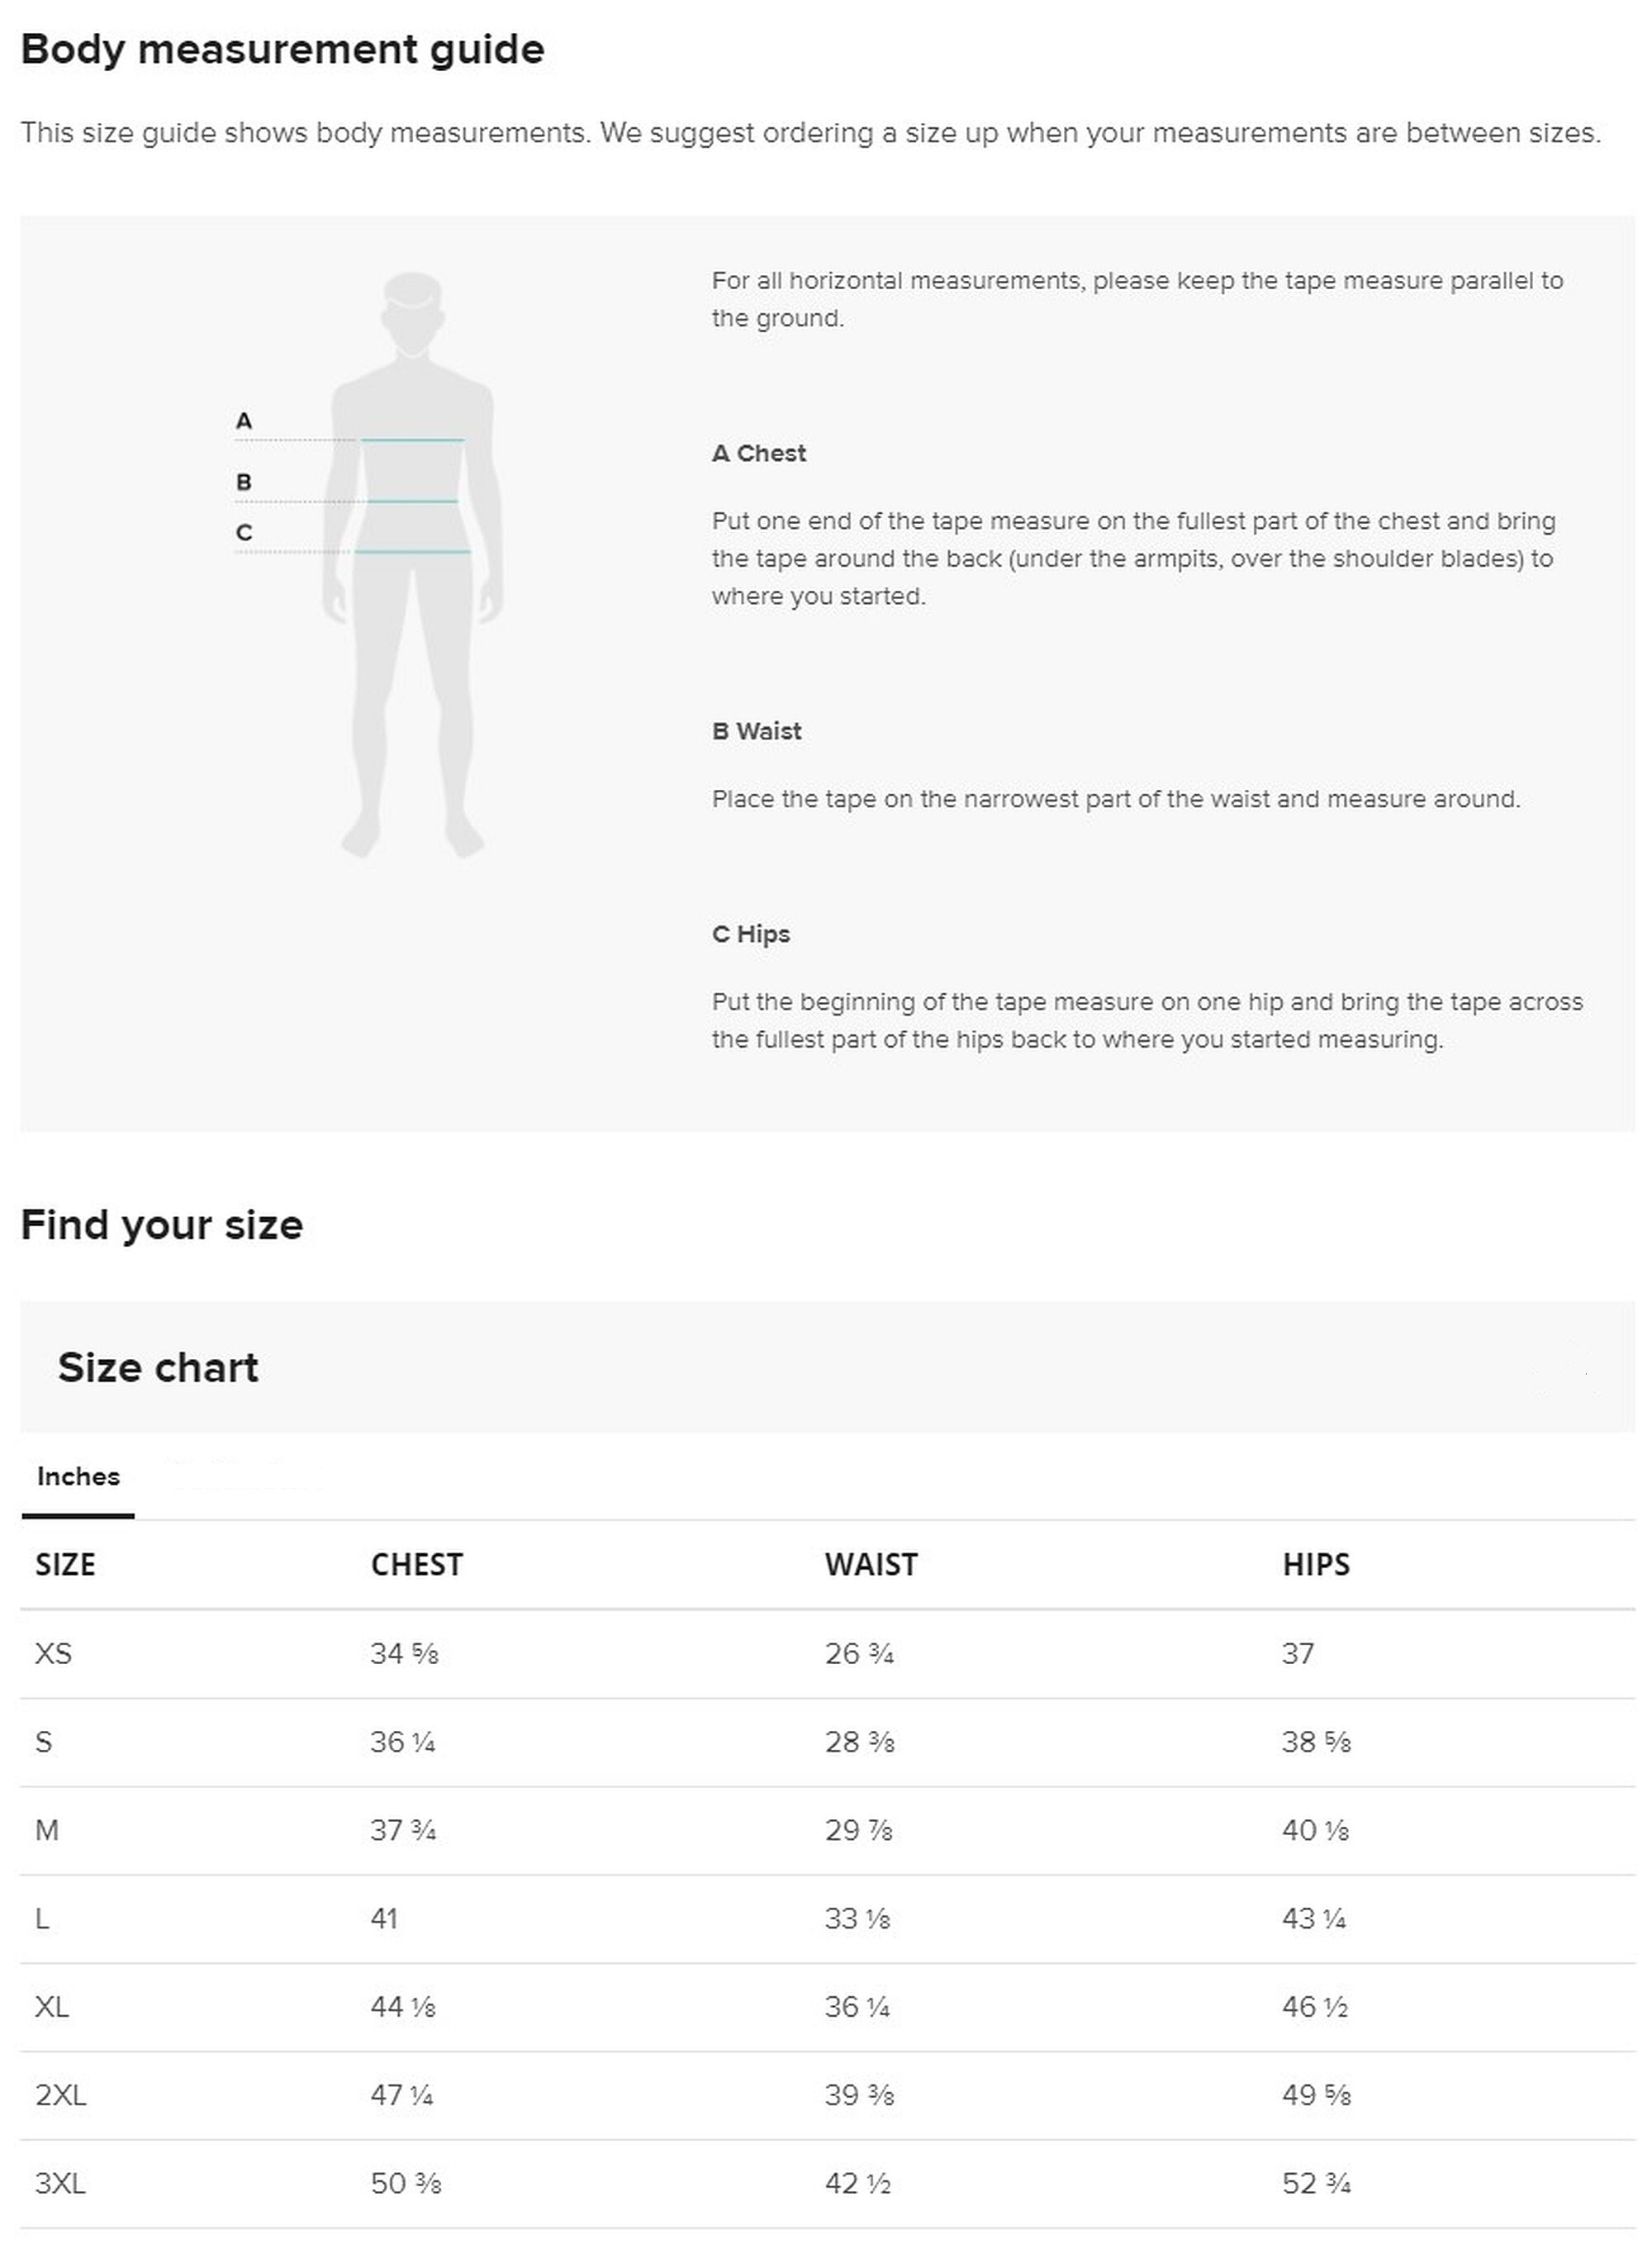Collapse the Size chart section header
The image size is (1652, 2268).
tap(827, 1367)
